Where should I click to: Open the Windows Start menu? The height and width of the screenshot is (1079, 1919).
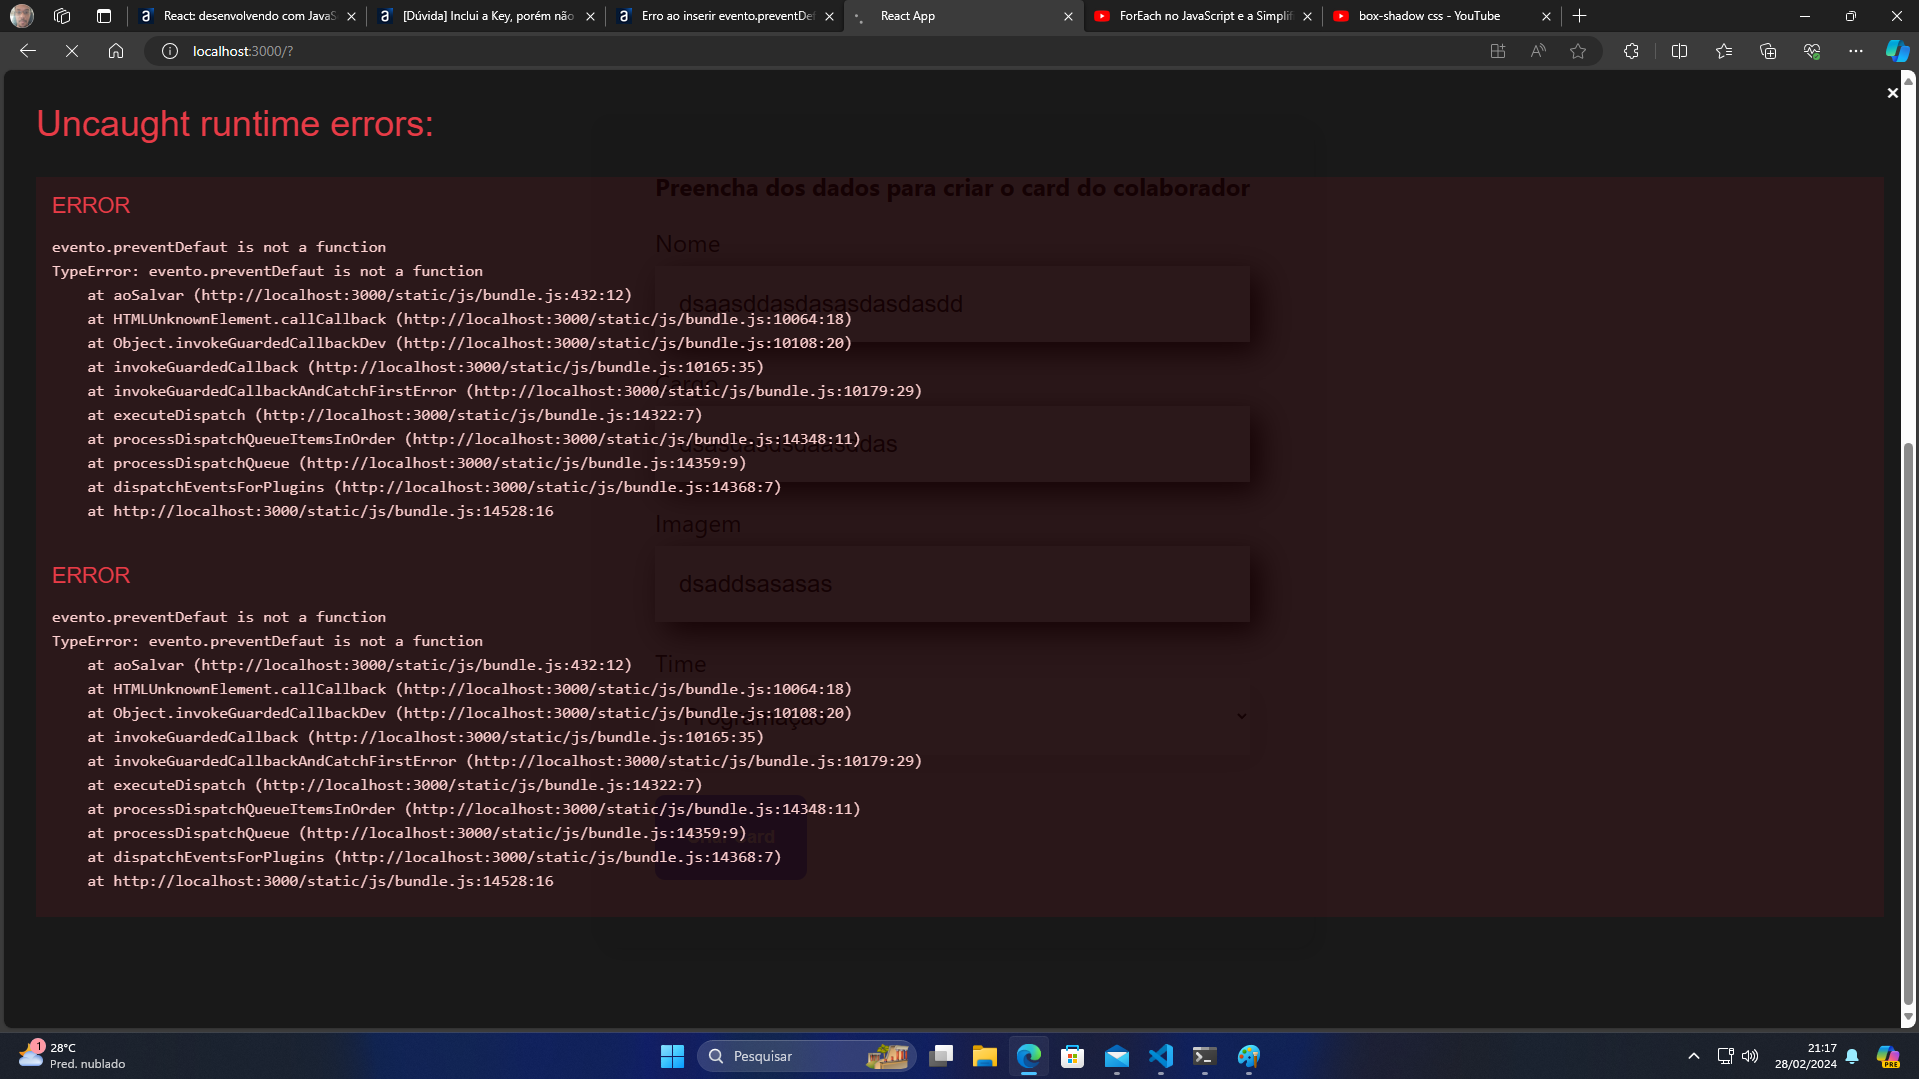[x=672, y=1056]
